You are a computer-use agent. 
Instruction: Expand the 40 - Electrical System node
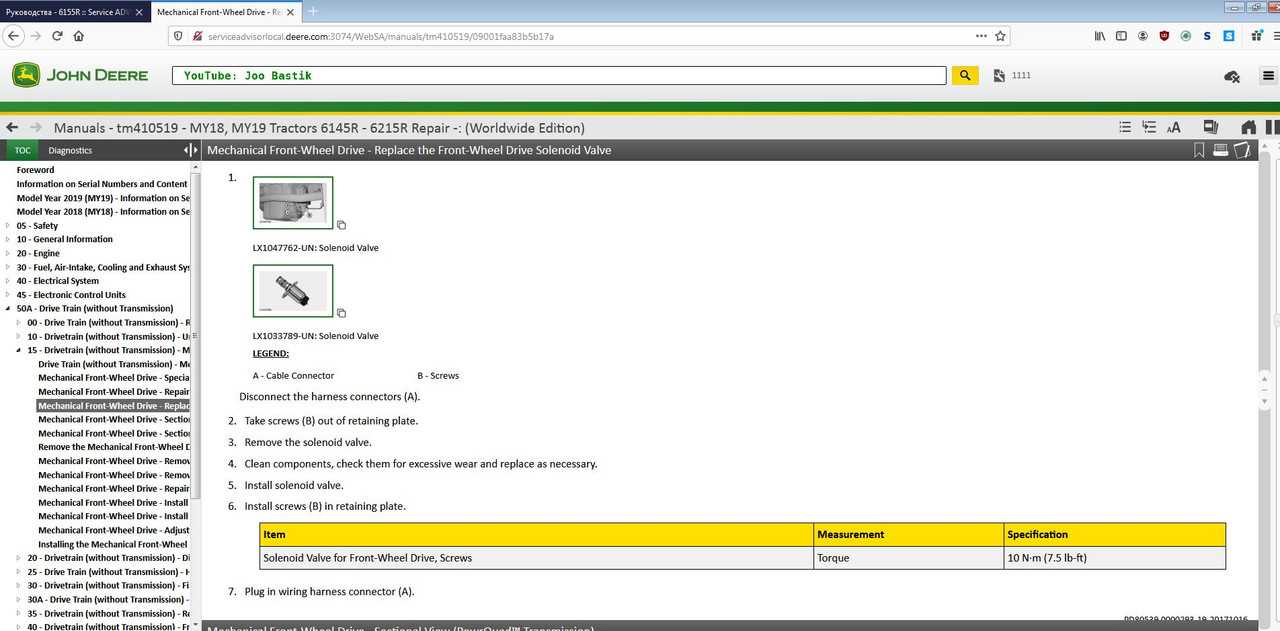(8, 281)
